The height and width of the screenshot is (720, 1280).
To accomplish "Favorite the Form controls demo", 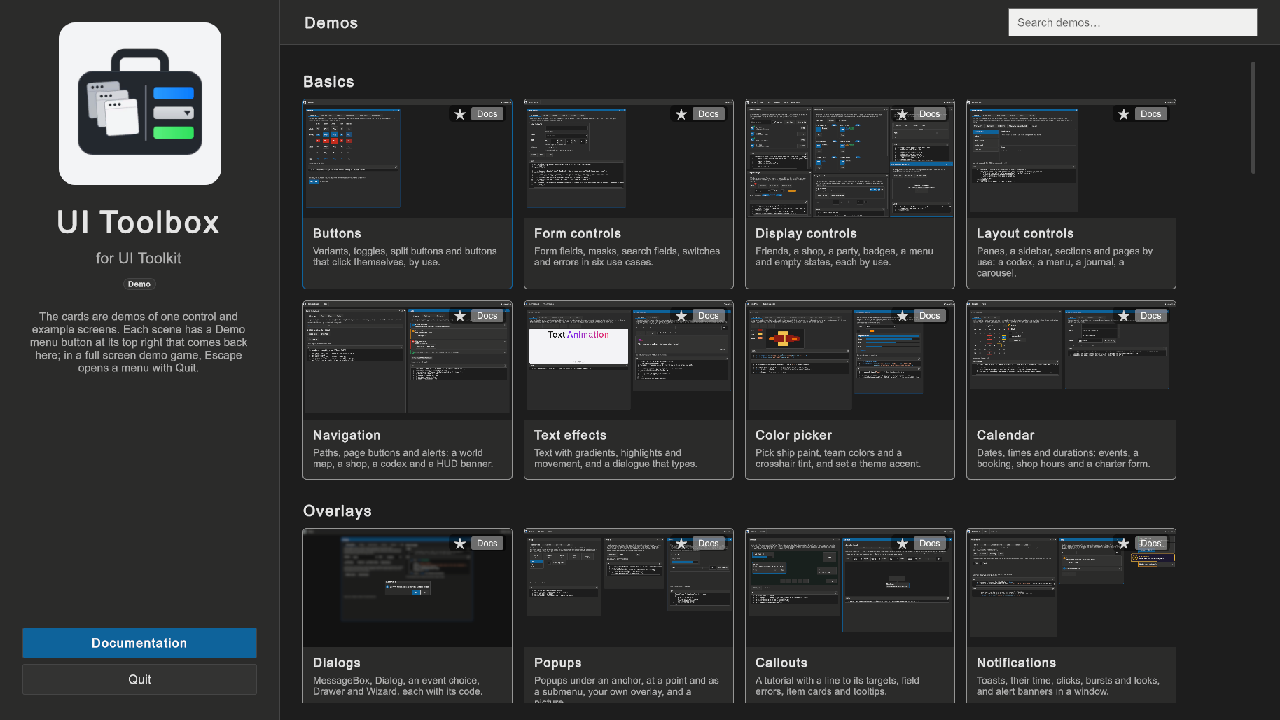I will pos(681,114).
